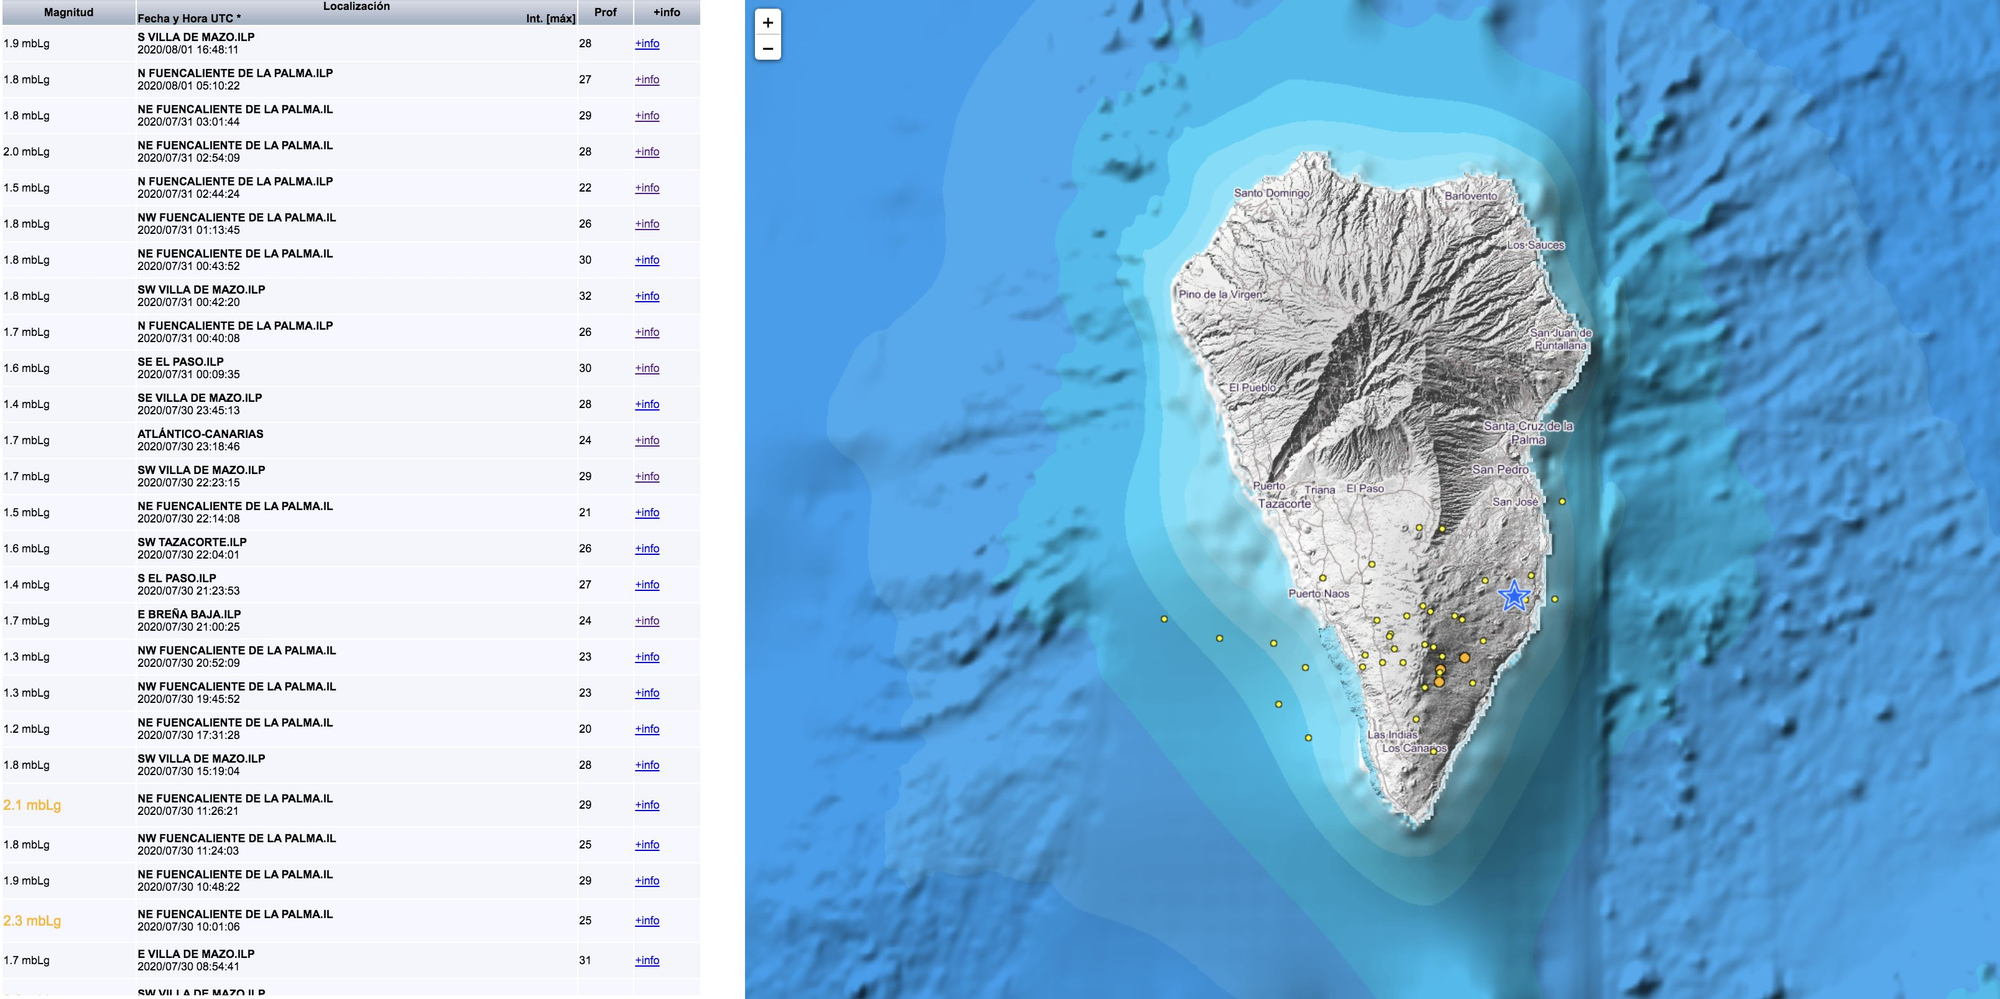The width and height of the screenshot is (2000, 999).
Task: Open +info for 2020/07/31 03:01:44 event
Action: (x=647, y=116)
